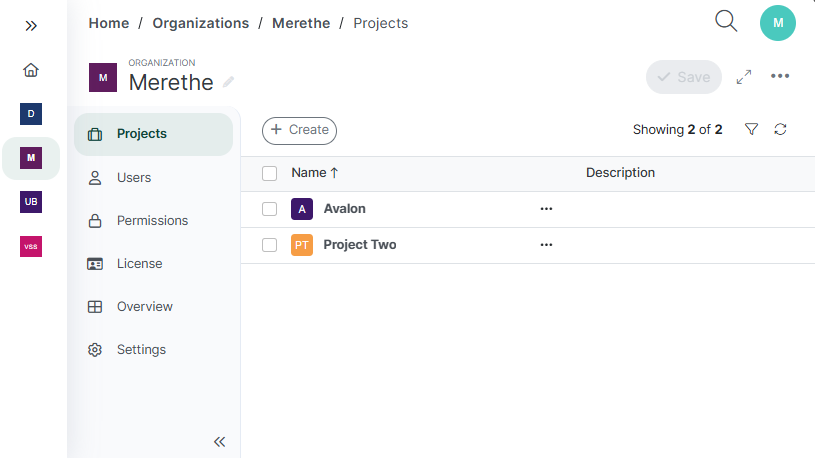Click the Project Two PT icon
815x458 pixels.
coord(302,245)
